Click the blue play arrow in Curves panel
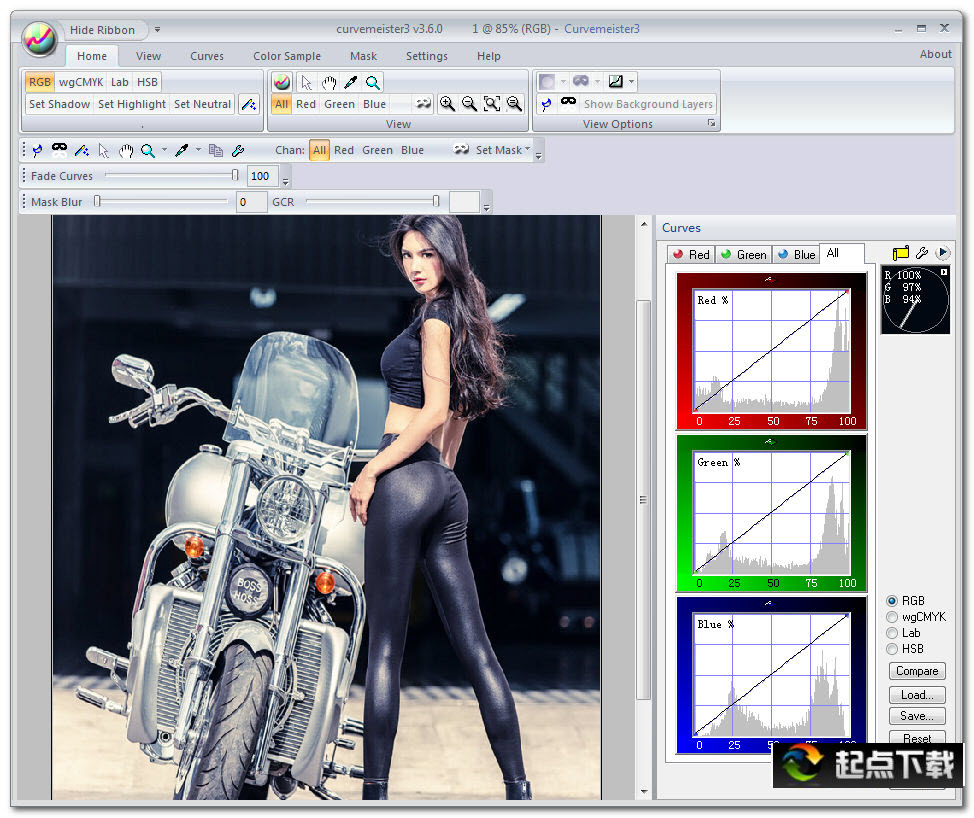This screenshot has width=974, height=818. (x=942, y=254)
